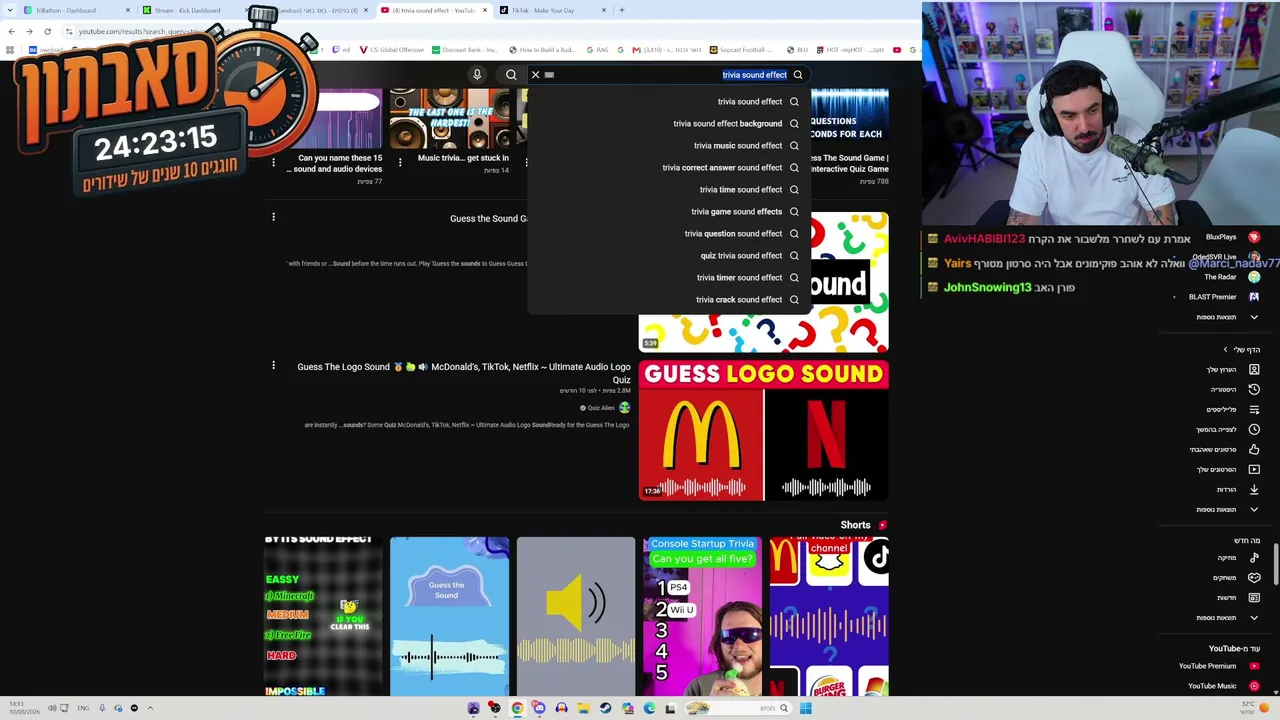
Task: Open the Music explore icon in the sidebar
Action: coord(1254,558)
